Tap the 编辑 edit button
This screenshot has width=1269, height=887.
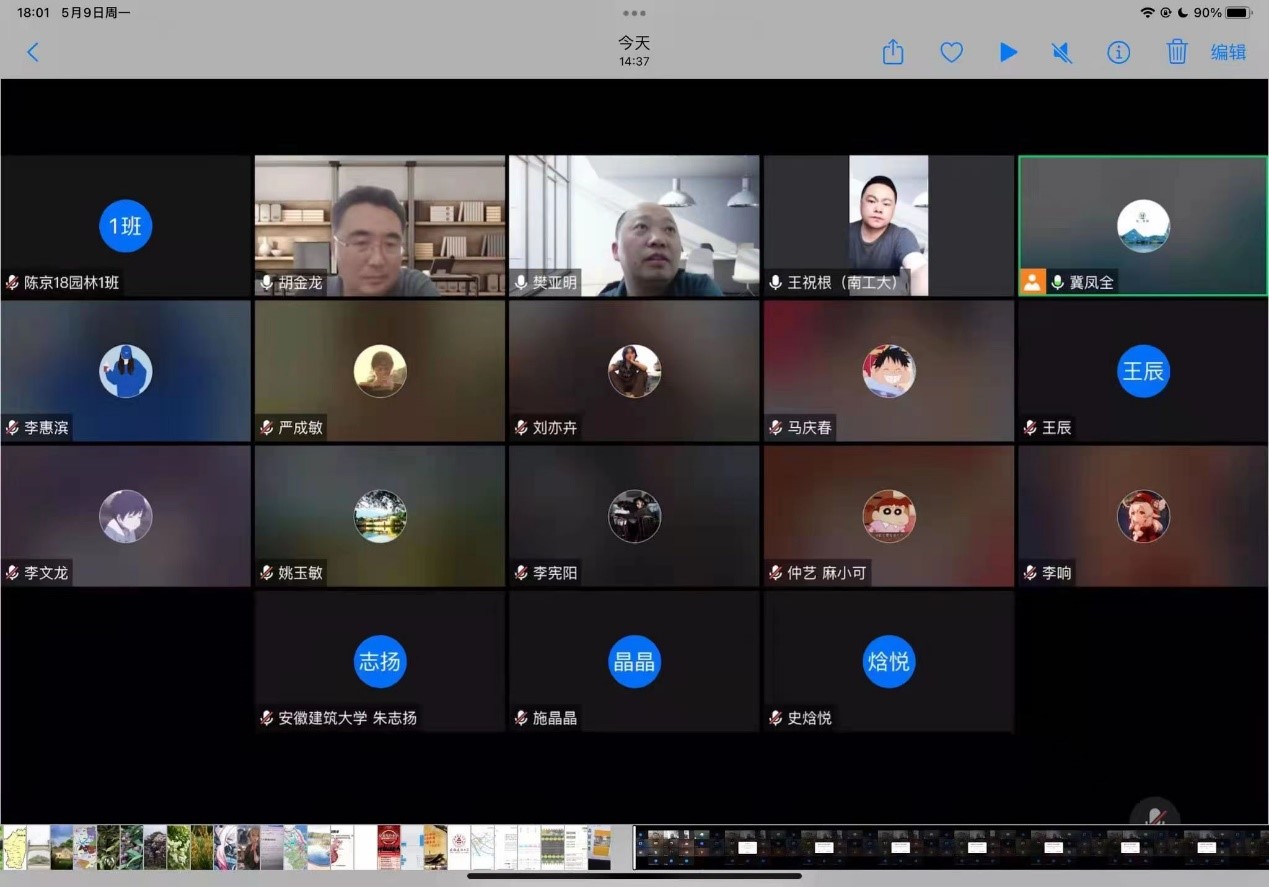click(1228, 52)
